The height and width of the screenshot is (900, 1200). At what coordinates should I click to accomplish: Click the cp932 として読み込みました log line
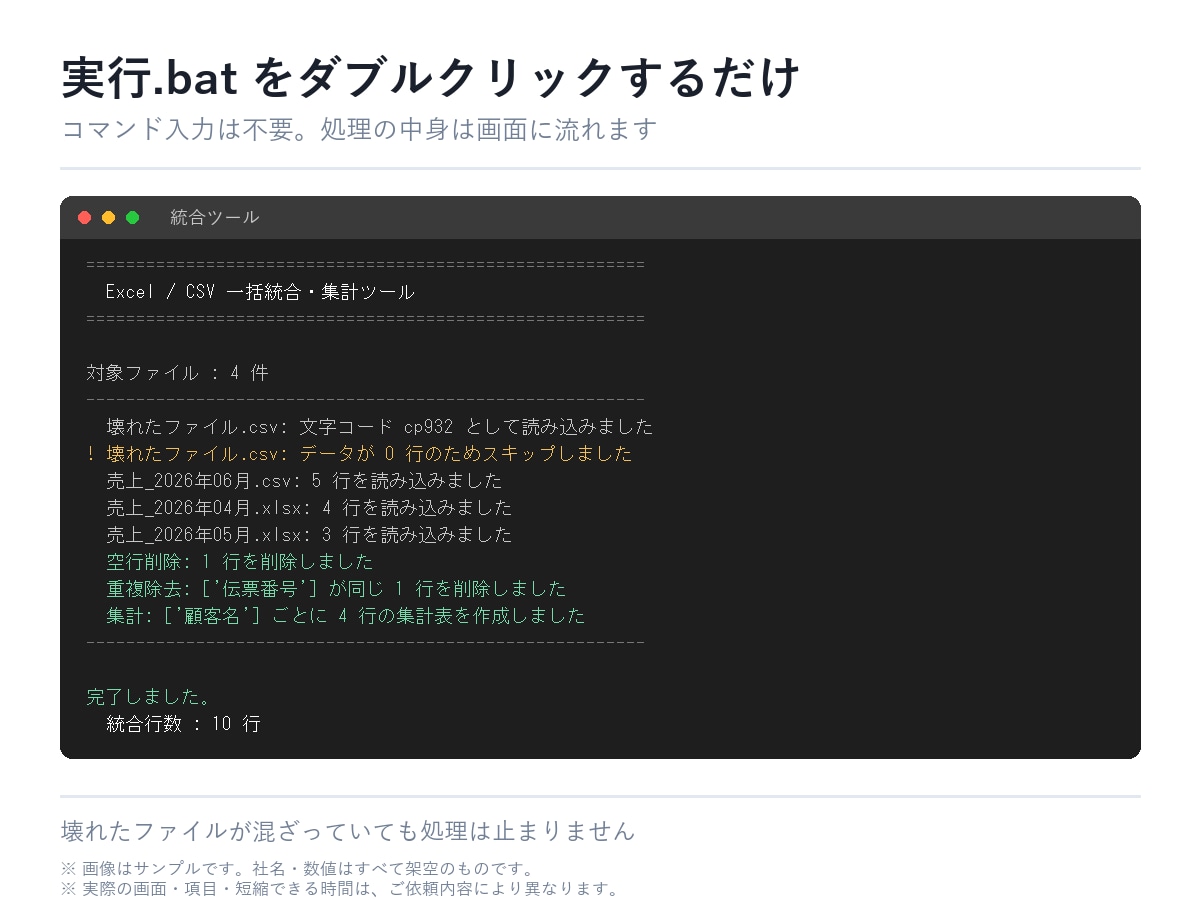tap(380, 427)
